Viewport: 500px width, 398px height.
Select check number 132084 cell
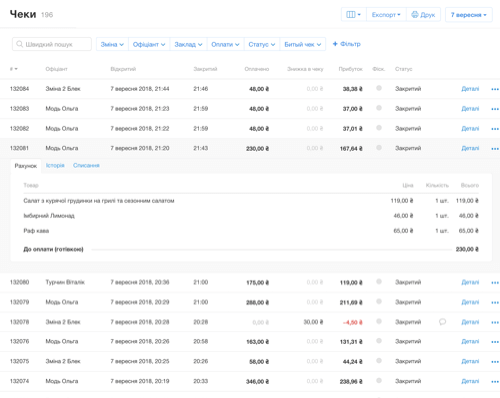(19, 89)
